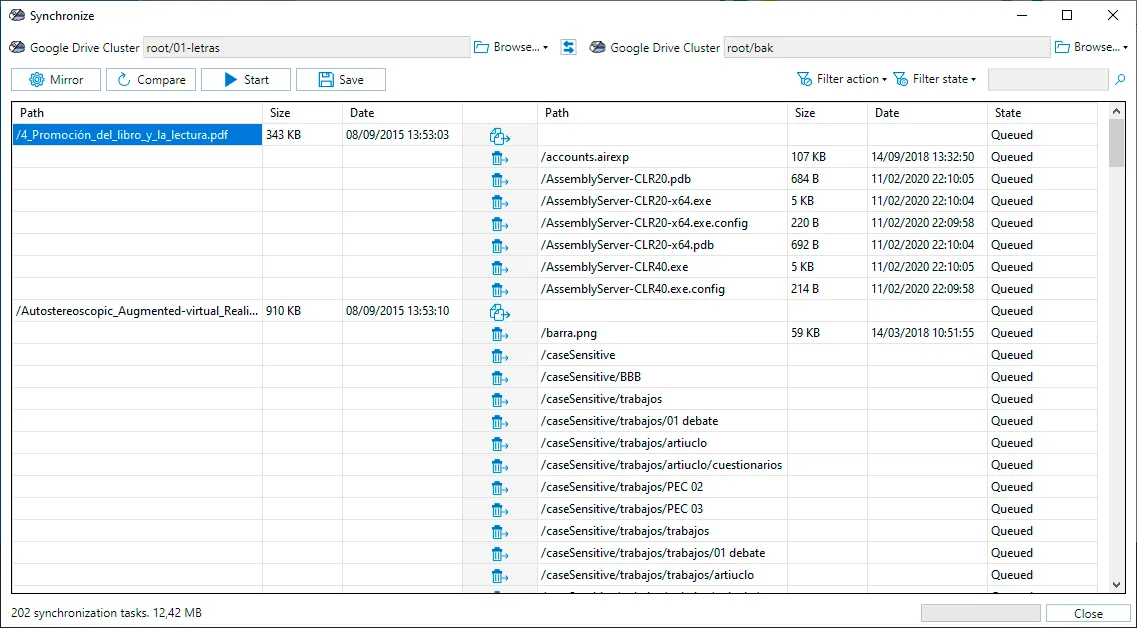Select the /accounts.airexp path

tap(584, 157)
